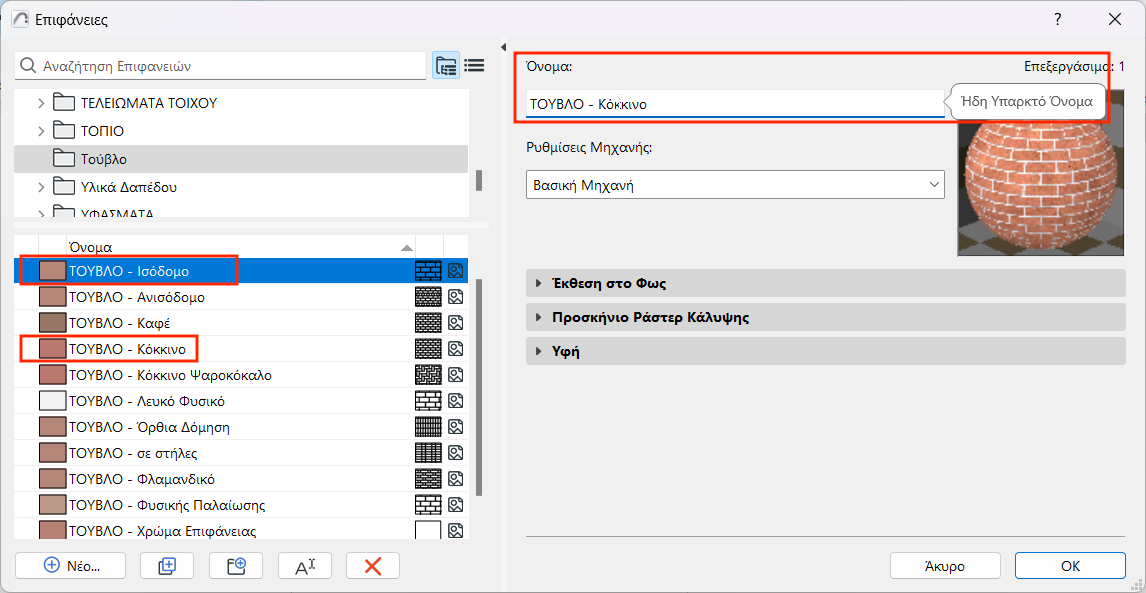Confirm with the OK button
1146x593 pixels.
click(1070, 565)
